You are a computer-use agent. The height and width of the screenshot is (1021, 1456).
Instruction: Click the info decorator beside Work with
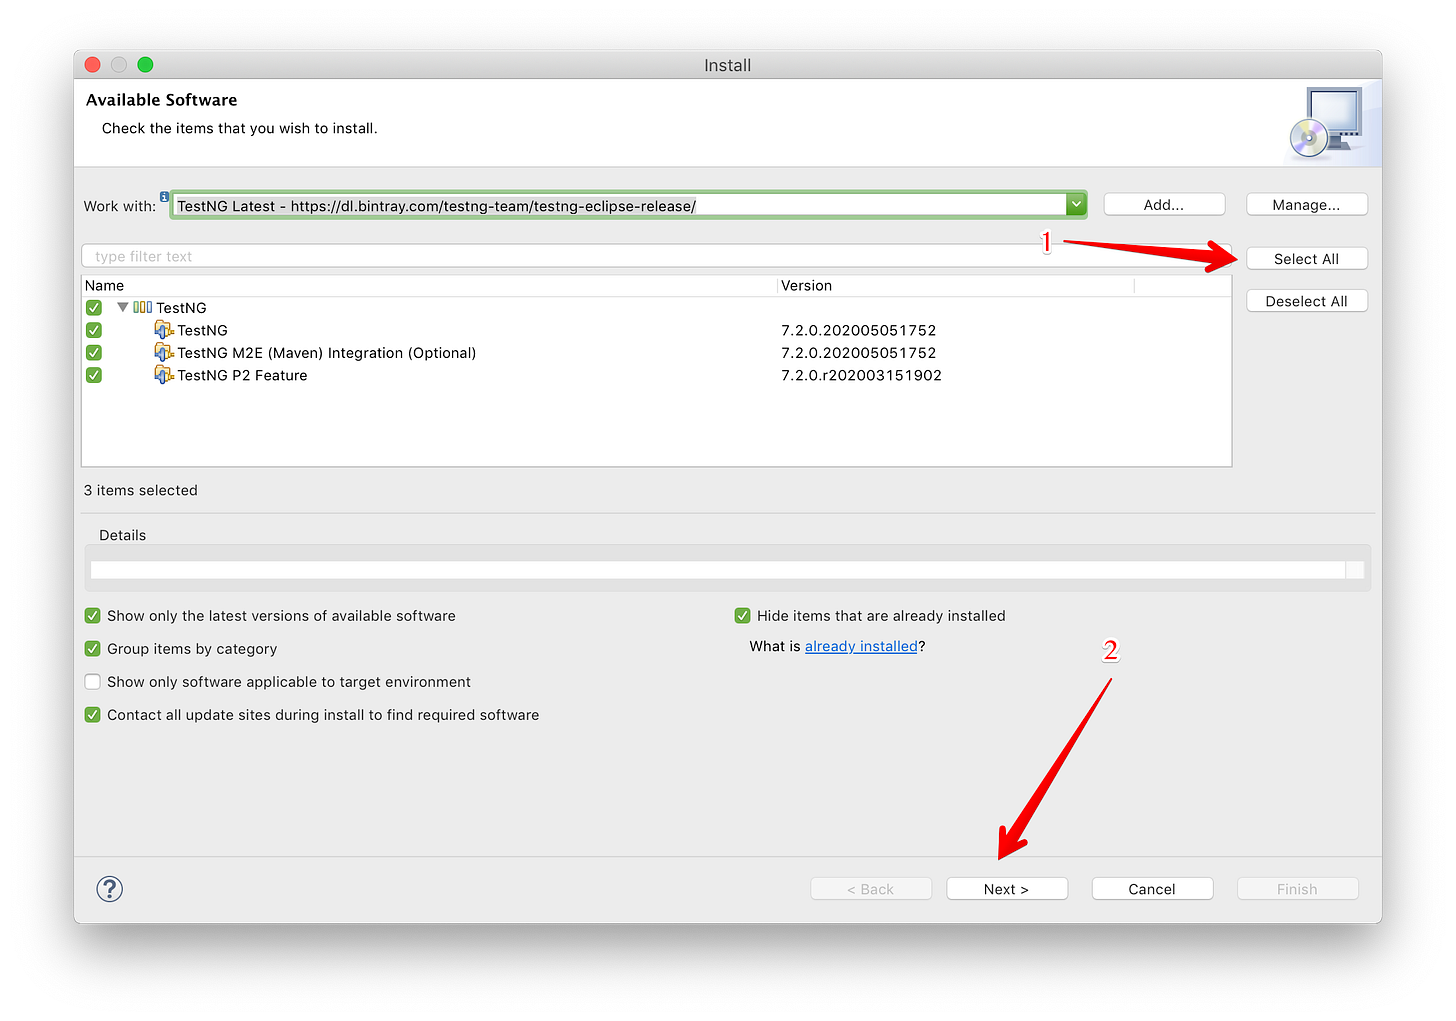164,197
